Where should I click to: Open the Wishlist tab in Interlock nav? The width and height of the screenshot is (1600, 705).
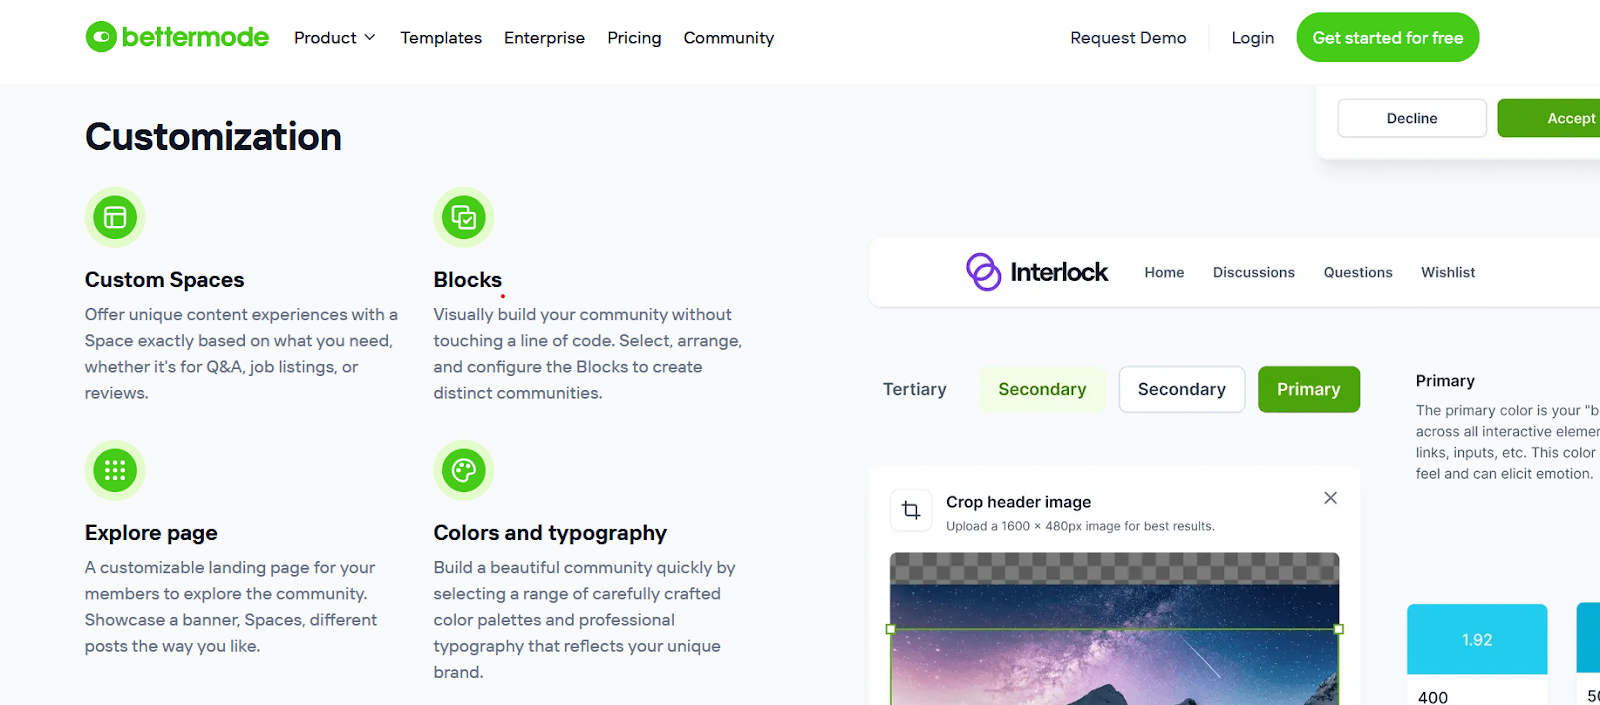tap(1448, 272)
